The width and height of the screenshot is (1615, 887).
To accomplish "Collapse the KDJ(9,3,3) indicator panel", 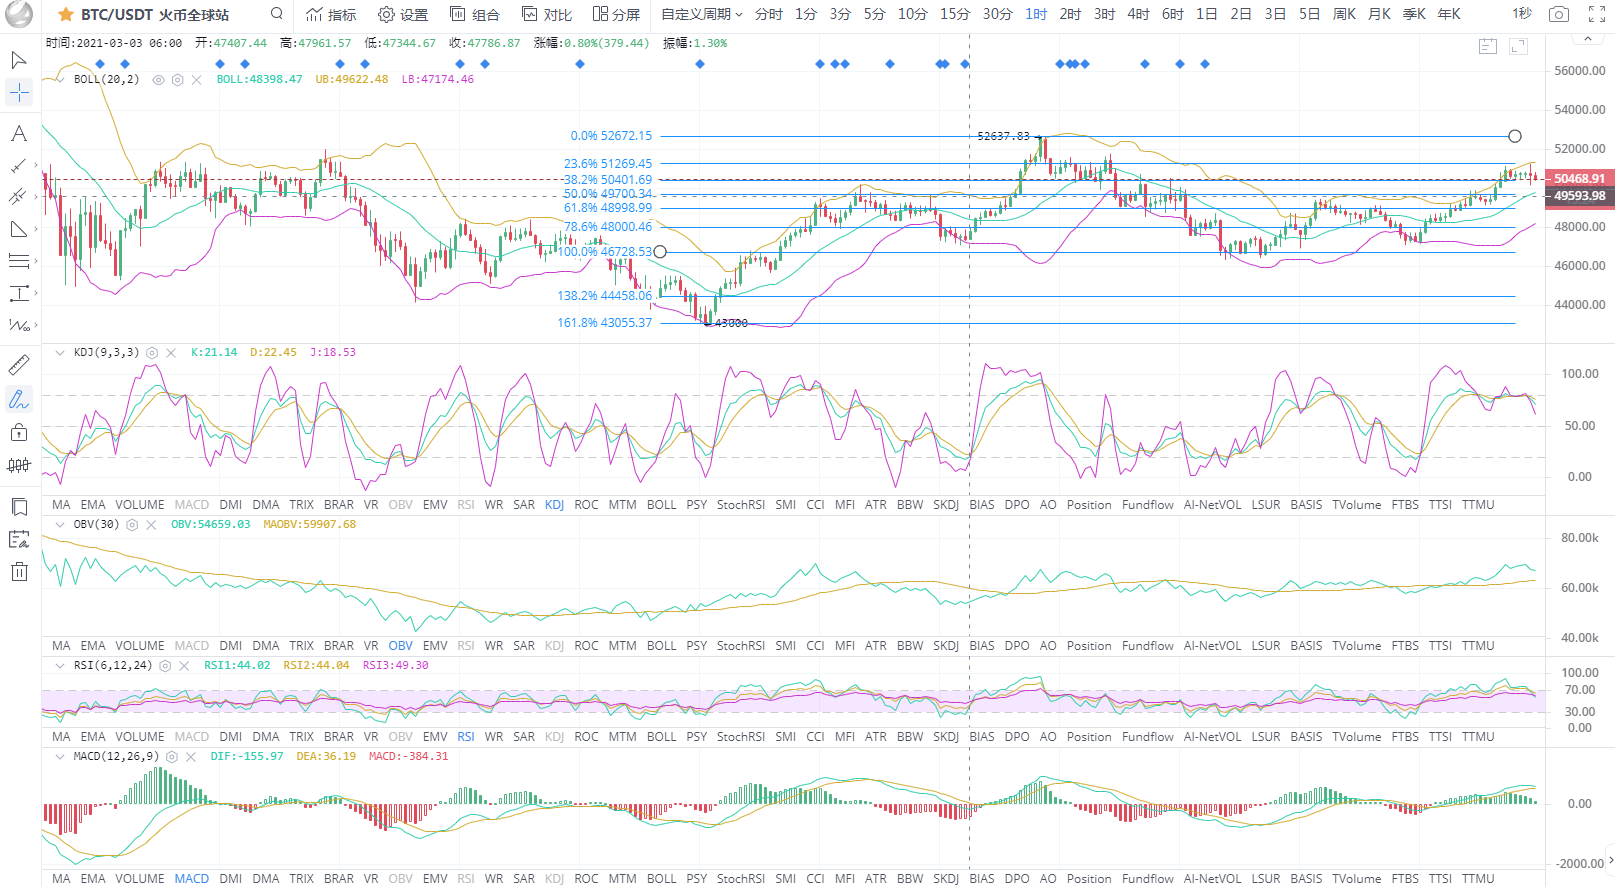I will coord(60,353).
